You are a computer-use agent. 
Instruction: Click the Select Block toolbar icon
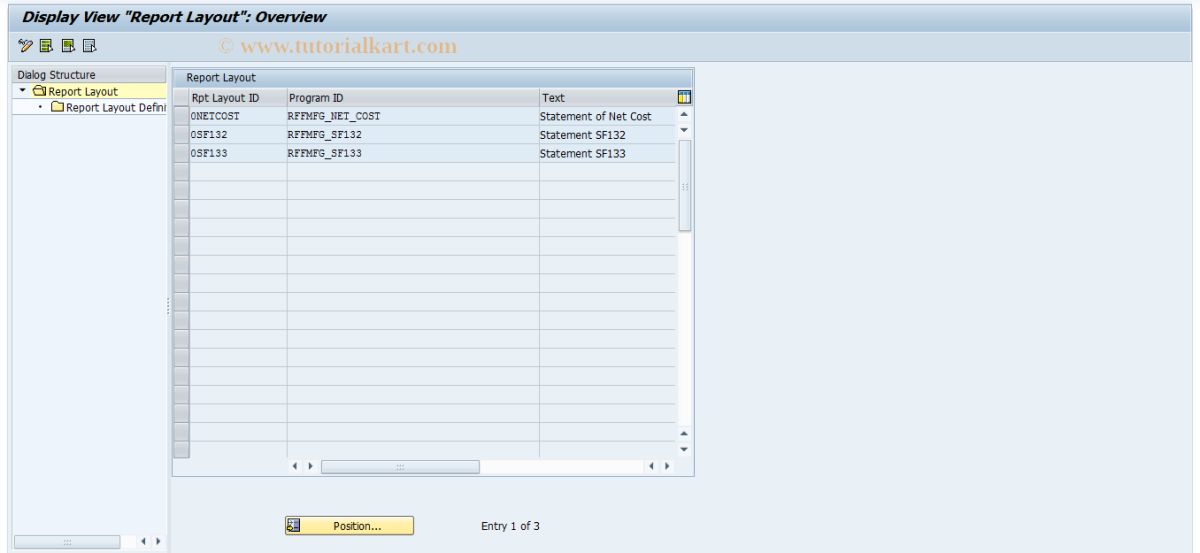point(67,46)
